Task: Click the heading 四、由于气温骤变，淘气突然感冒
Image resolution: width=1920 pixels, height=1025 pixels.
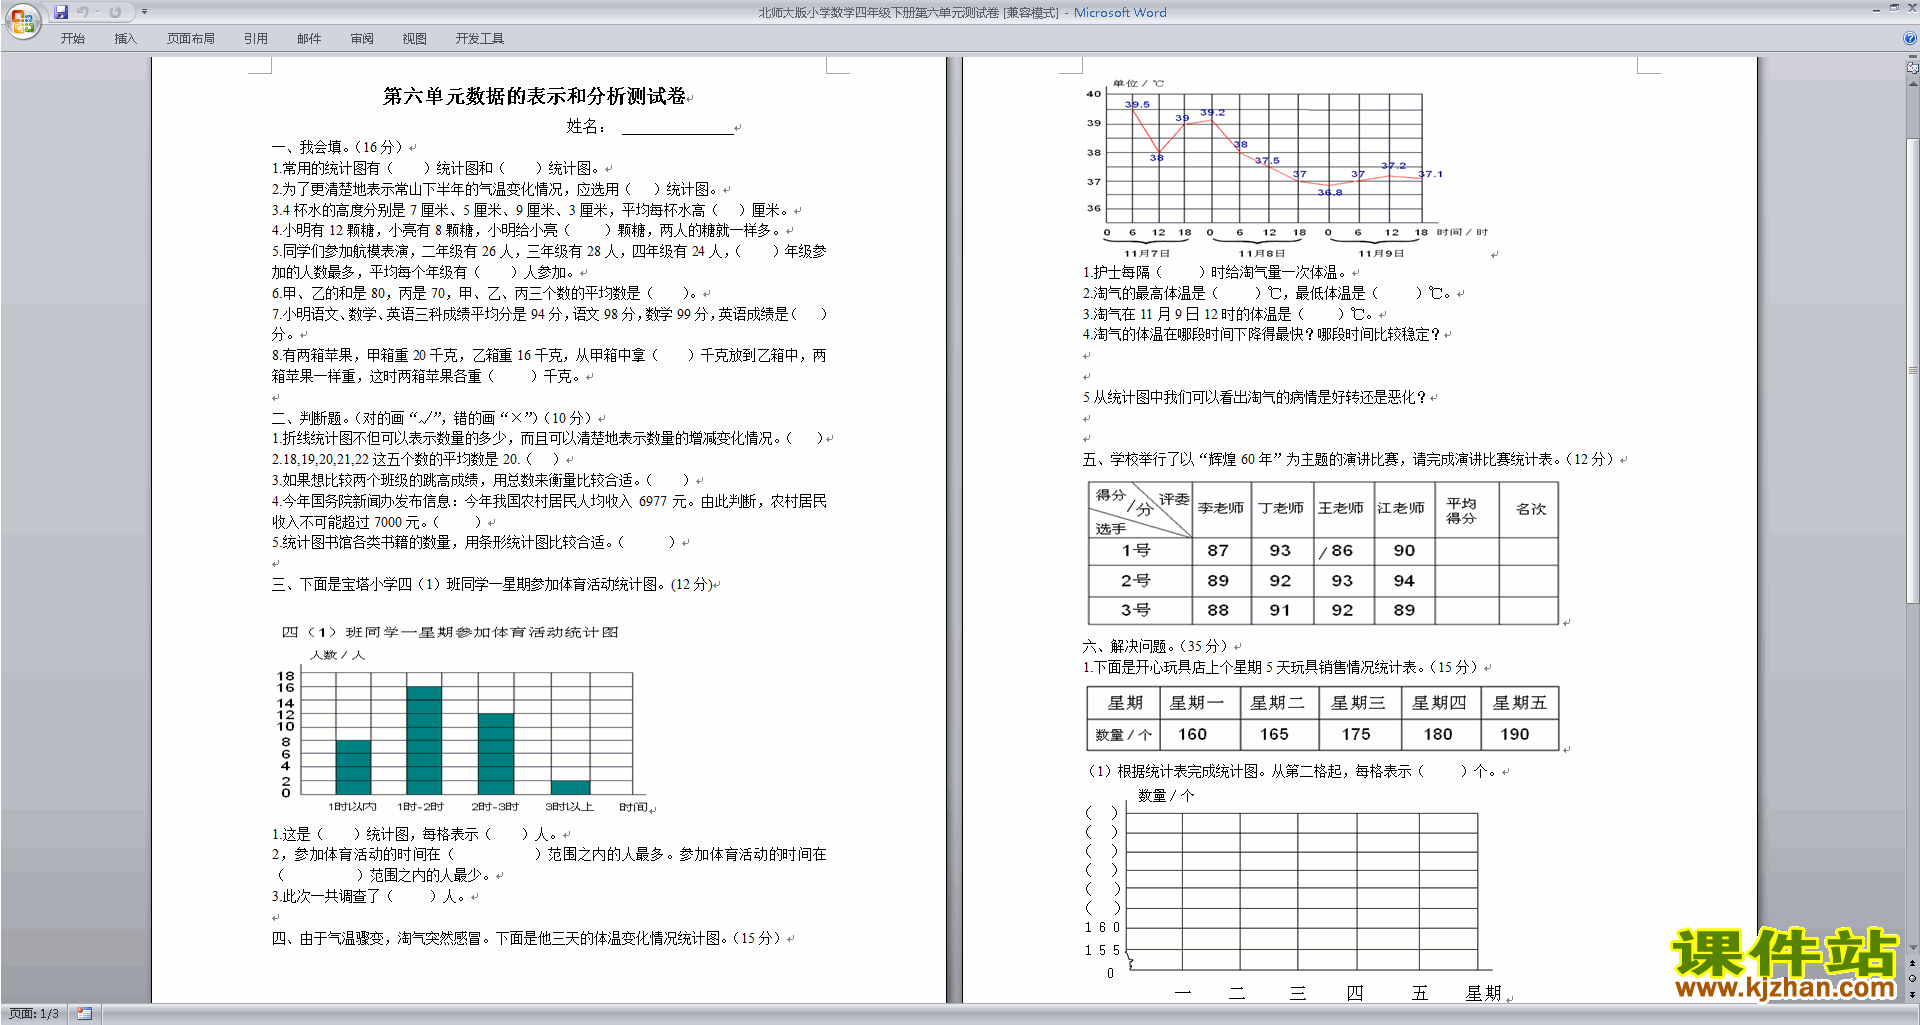Action: 527,938
